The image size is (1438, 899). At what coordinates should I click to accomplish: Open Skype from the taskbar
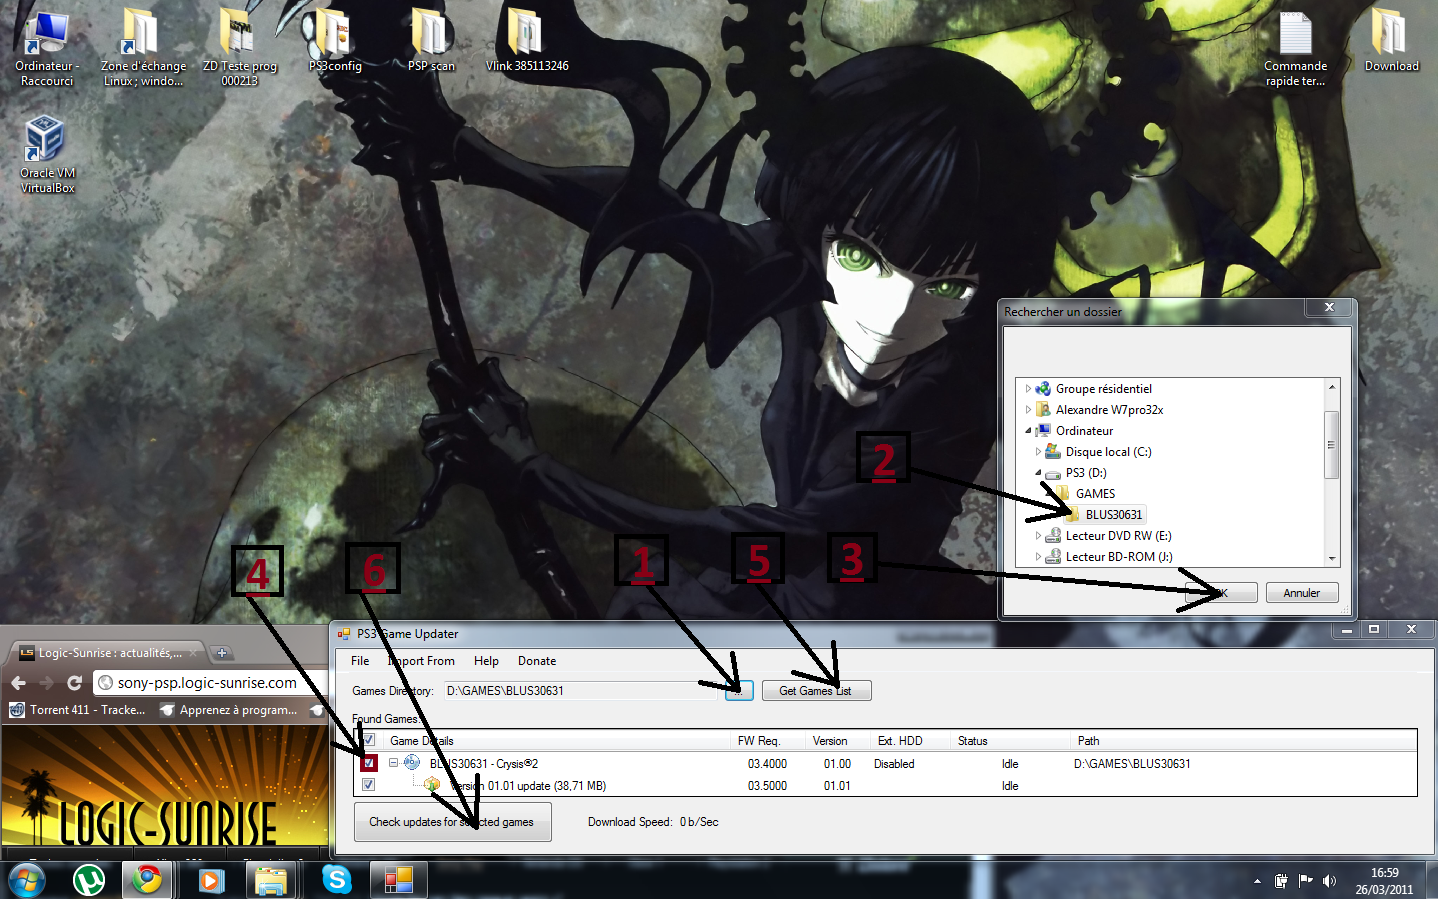[337, 880]
